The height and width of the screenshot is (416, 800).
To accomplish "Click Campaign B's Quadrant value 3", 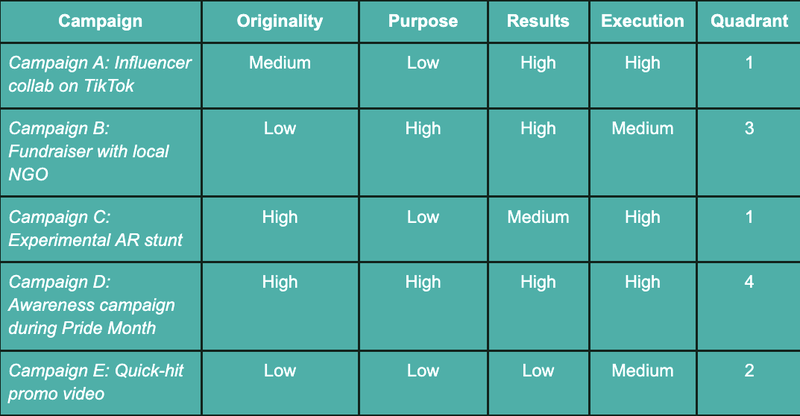I will click(749, 129).
